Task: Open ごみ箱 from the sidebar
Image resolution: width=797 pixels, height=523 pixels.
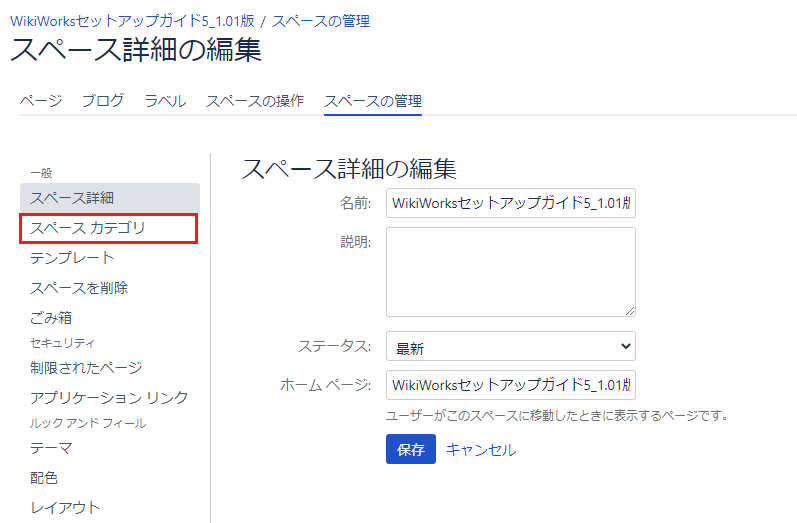Action: [x=51, y=318]
